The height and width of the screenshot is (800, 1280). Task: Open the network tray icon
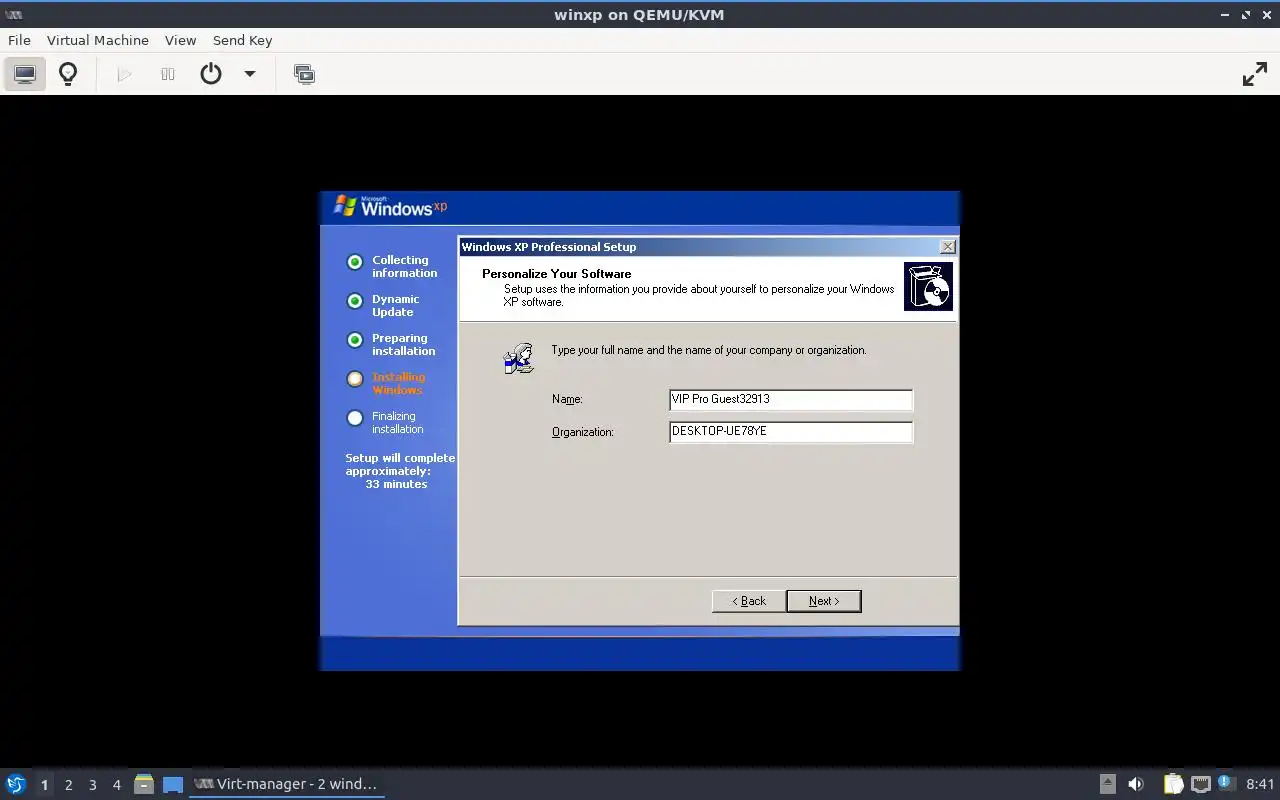1201,784
